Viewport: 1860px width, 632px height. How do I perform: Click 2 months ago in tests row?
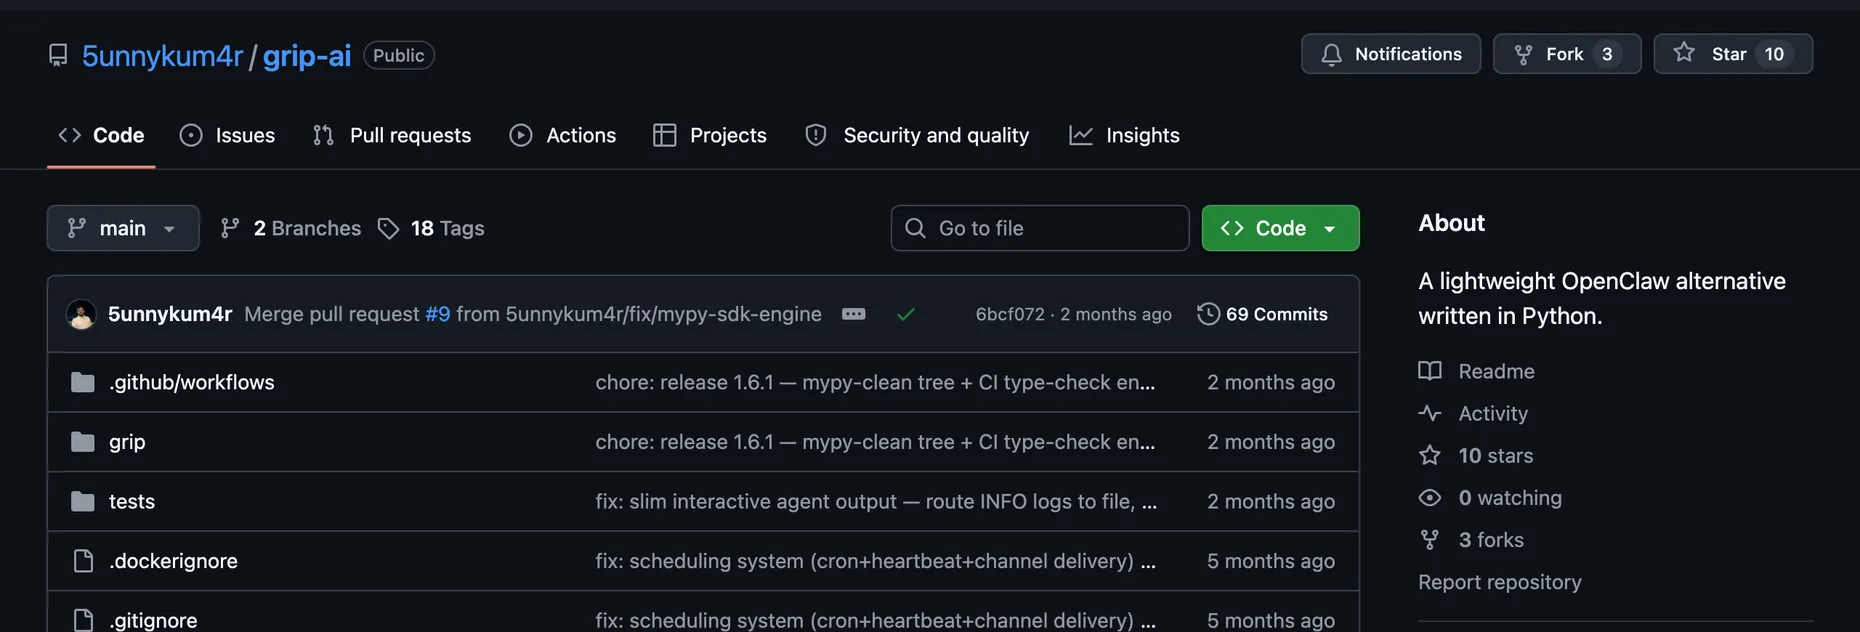(x=1270, y=501)
